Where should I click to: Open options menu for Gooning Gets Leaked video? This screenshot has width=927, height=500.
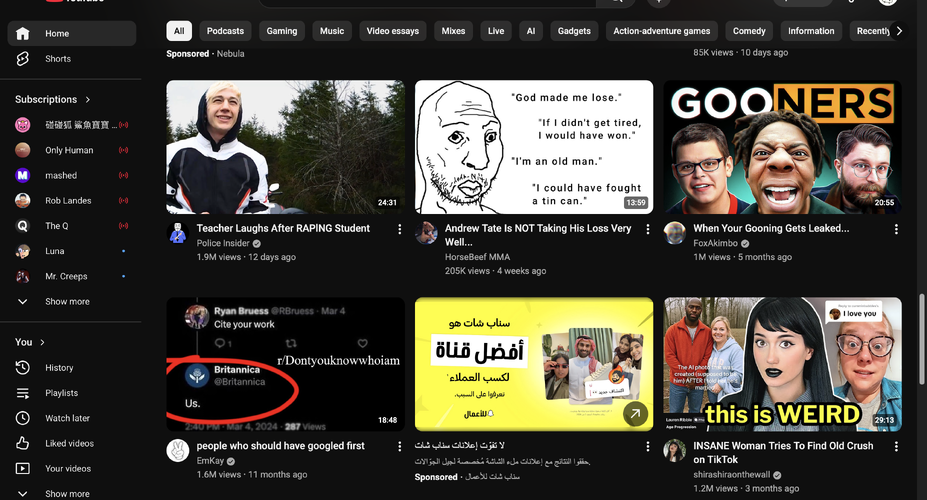point(896,229)
